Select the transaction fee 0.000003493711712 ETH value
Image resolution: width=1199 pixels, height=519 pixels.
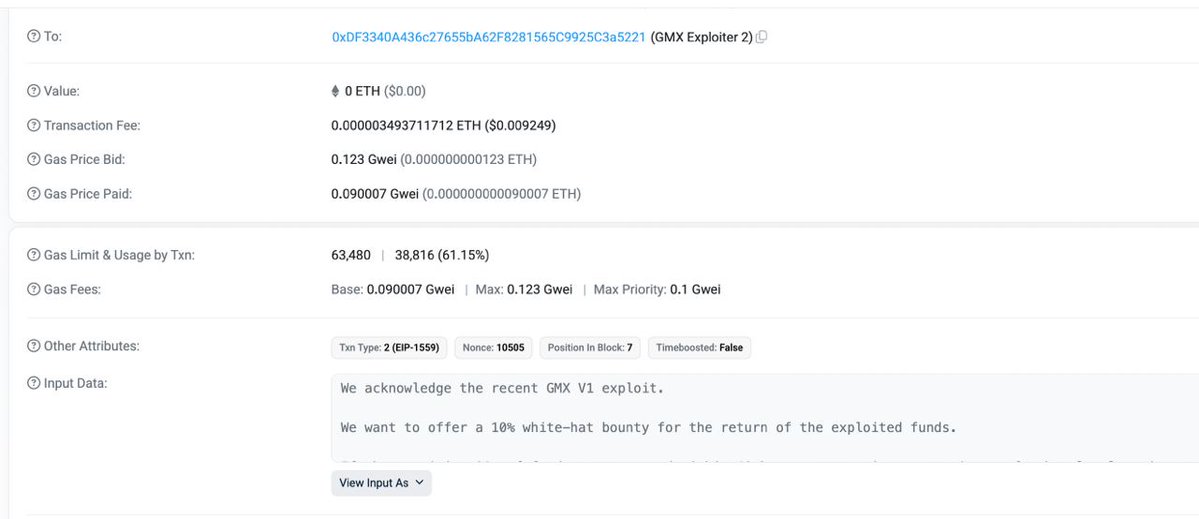coord(406,125)
